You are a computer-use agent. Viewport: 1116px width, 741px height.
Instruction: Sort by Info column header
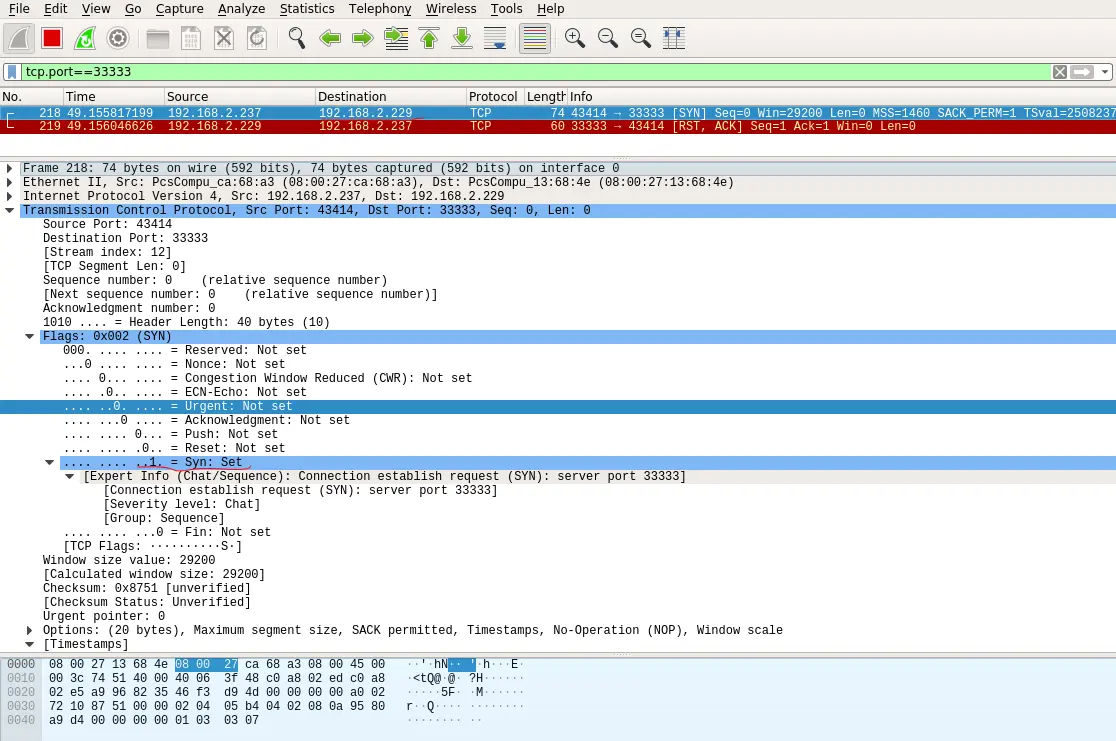[x=841, y=97]
